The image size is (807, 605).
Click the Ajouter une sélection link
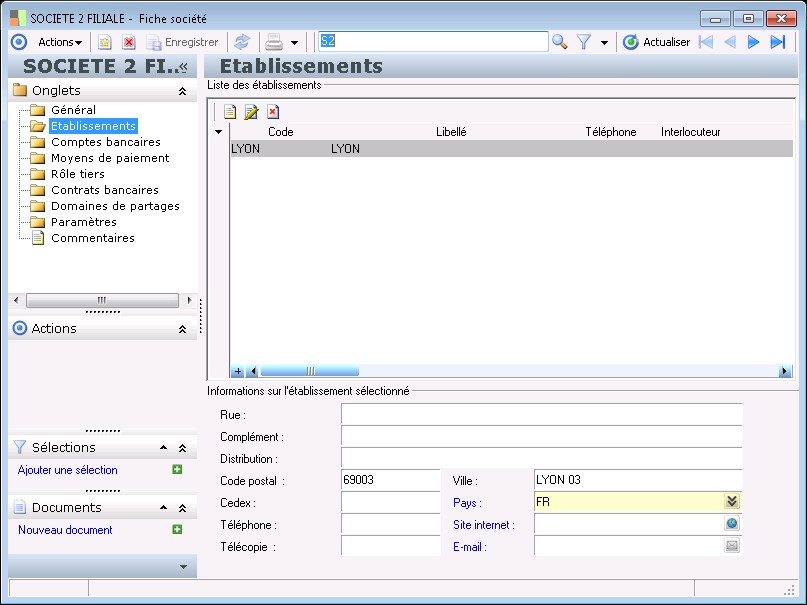(67, 470)
